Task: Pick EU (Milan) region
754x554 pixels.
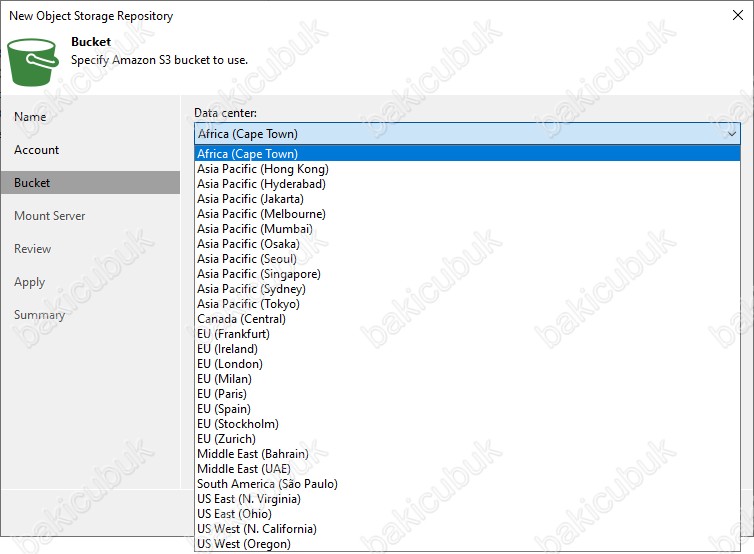Action: [467, 379]
